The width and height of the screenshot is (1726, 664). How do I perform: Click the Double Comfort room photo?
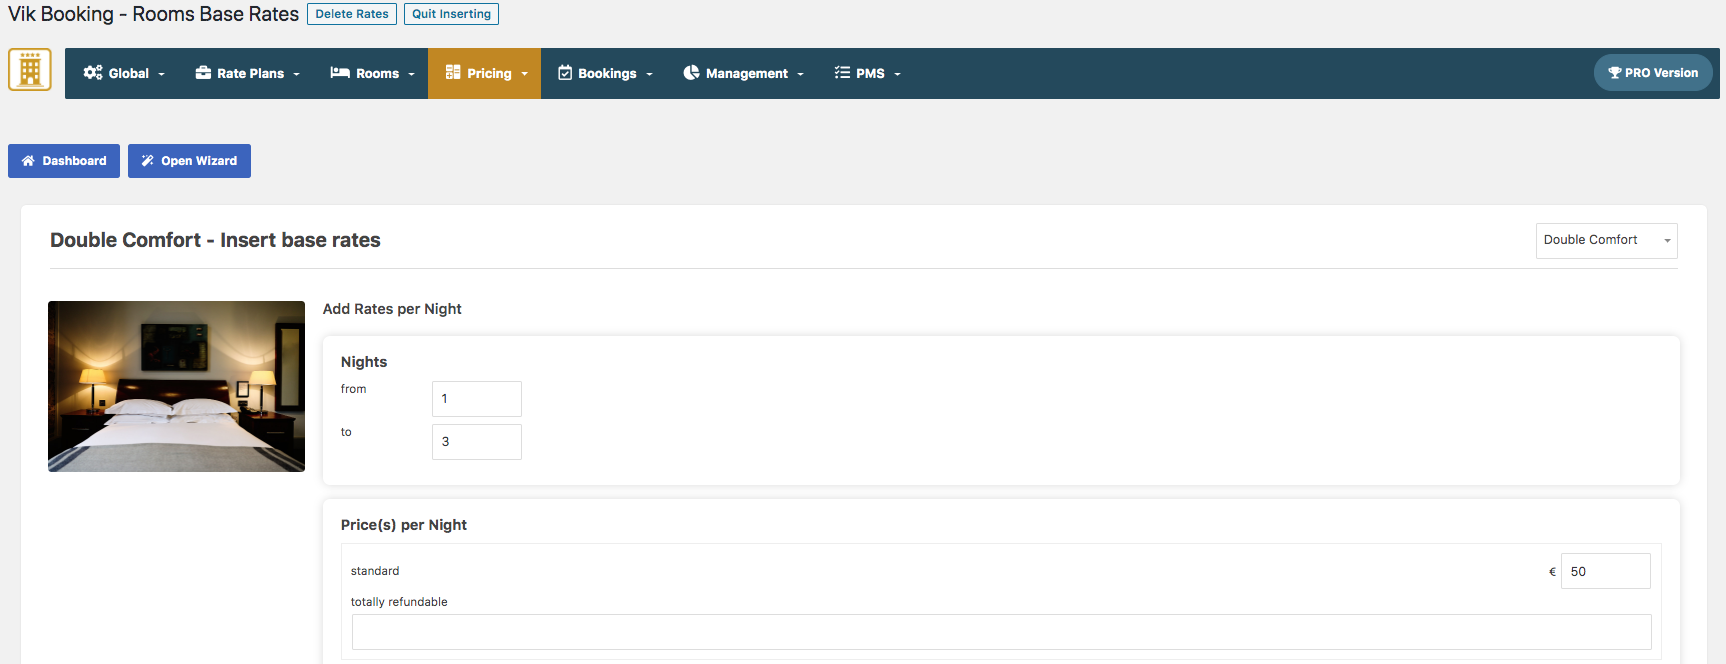tap(176, 386)
